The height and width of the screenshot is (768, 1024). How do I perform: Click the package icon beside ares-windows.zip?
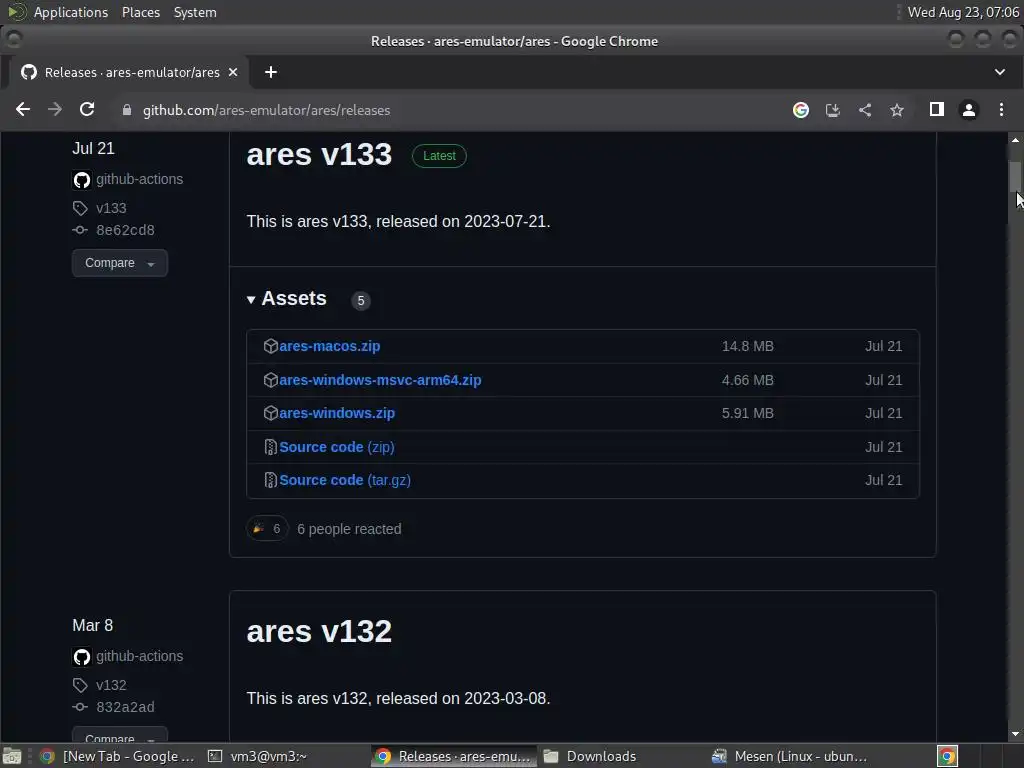point(270,413)
